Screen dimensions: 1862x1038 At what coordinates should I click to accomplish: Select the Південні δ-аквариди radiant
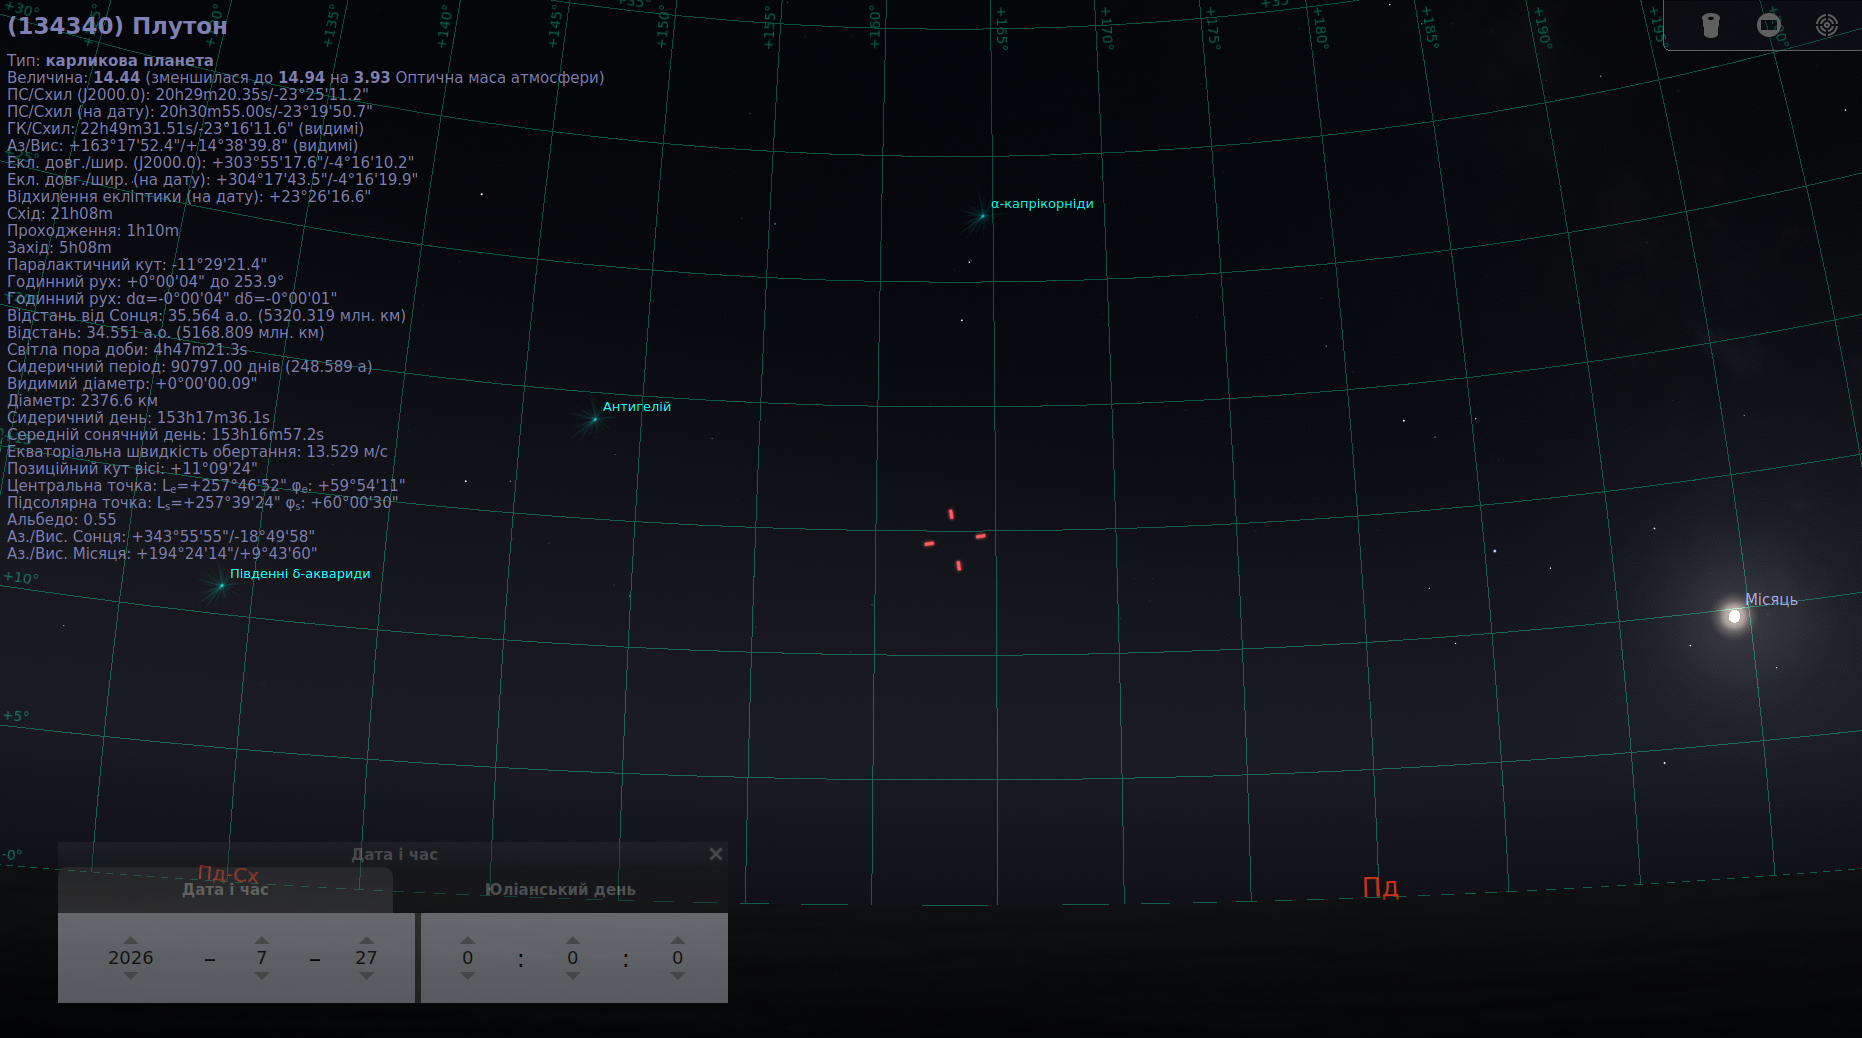pyautogui.click(x=221, y=585)
